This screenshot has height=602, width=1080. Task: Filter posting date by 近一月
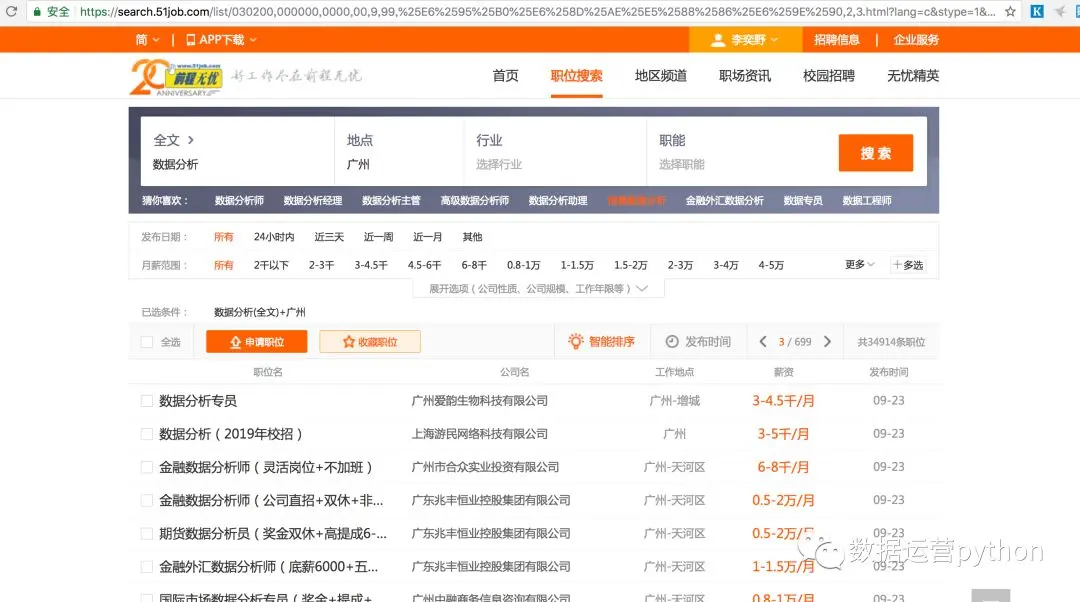[x=428, y=237]
